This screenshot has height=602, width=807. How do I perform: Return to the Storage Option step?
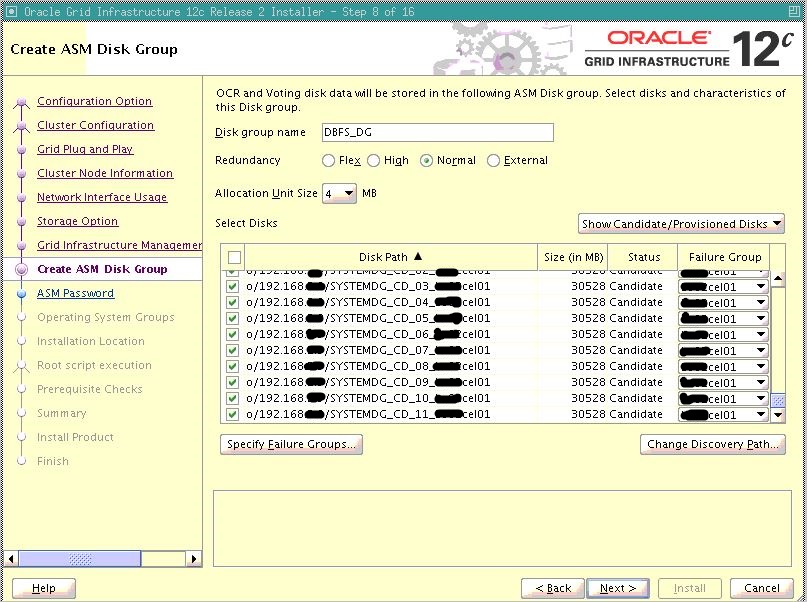[x=78, y=221]
